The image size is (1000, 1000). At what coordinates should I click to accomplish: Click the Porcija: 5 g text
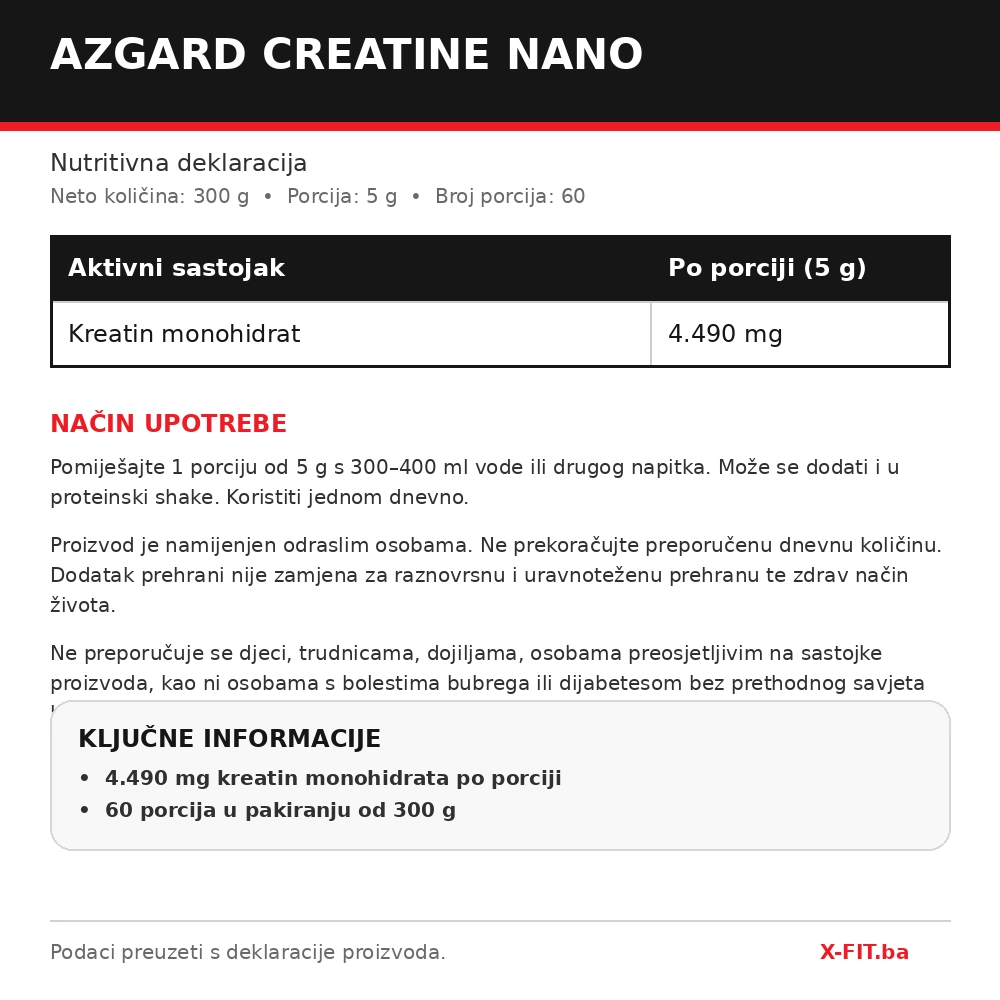pos(342,196)
